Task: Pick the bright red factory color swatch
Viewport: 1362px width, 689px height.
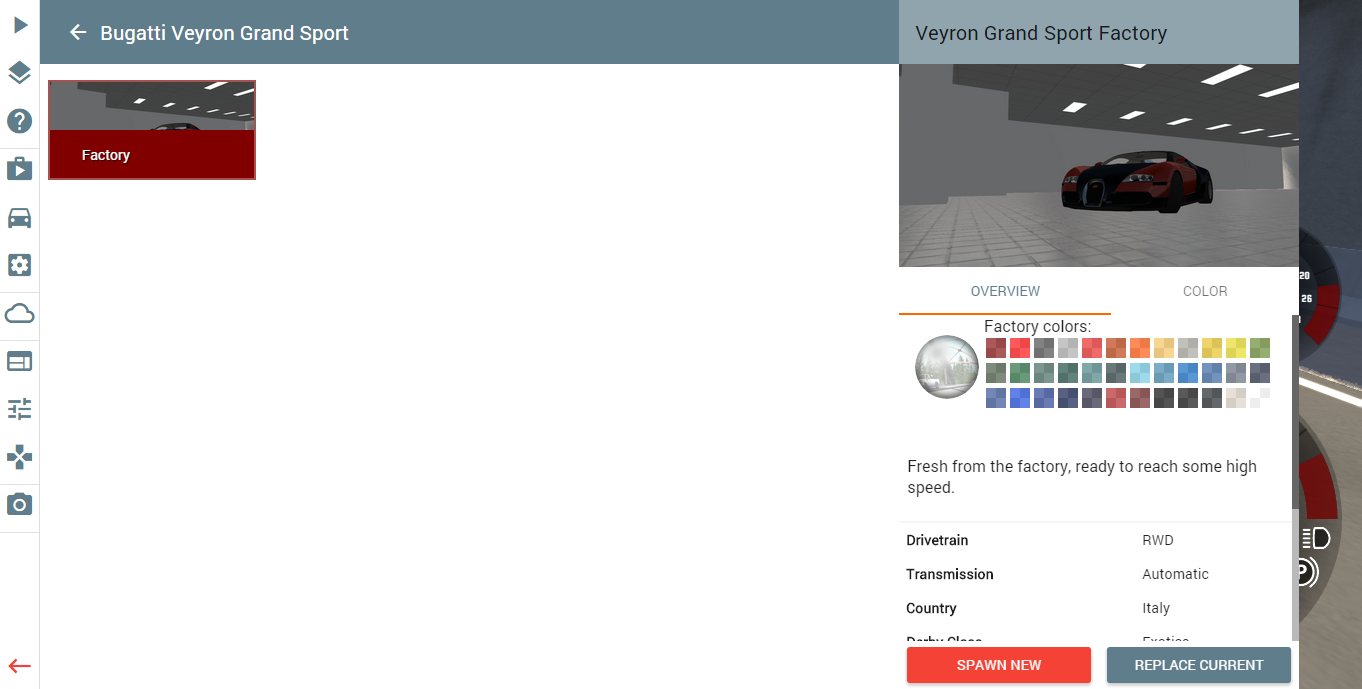Action: [x=1020, y=348]
